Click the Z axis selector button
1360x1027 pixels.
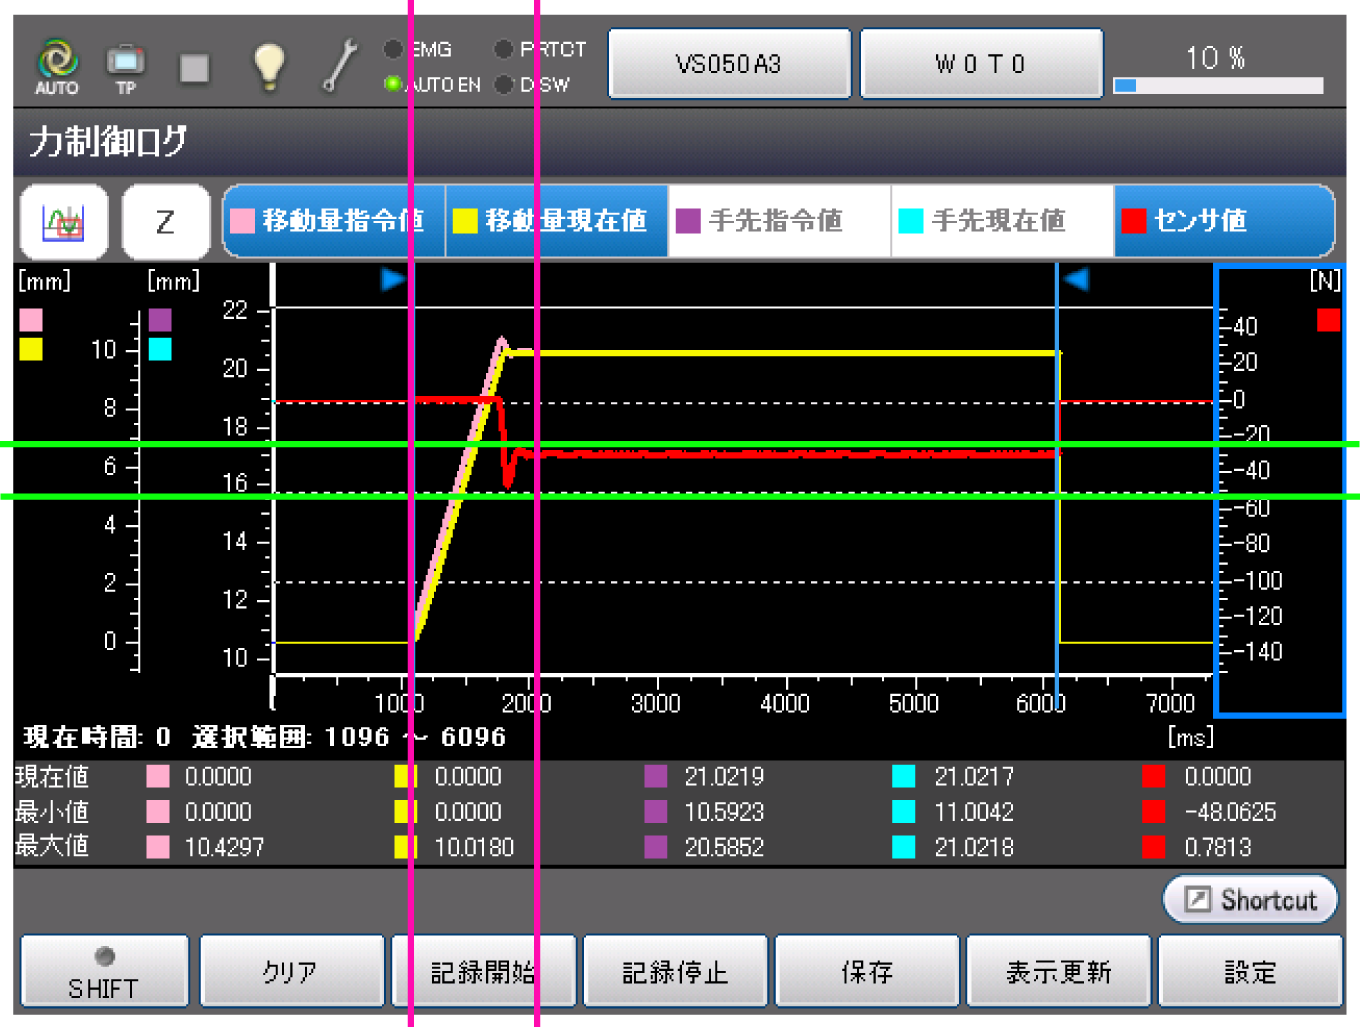click(x=165, y=221)
